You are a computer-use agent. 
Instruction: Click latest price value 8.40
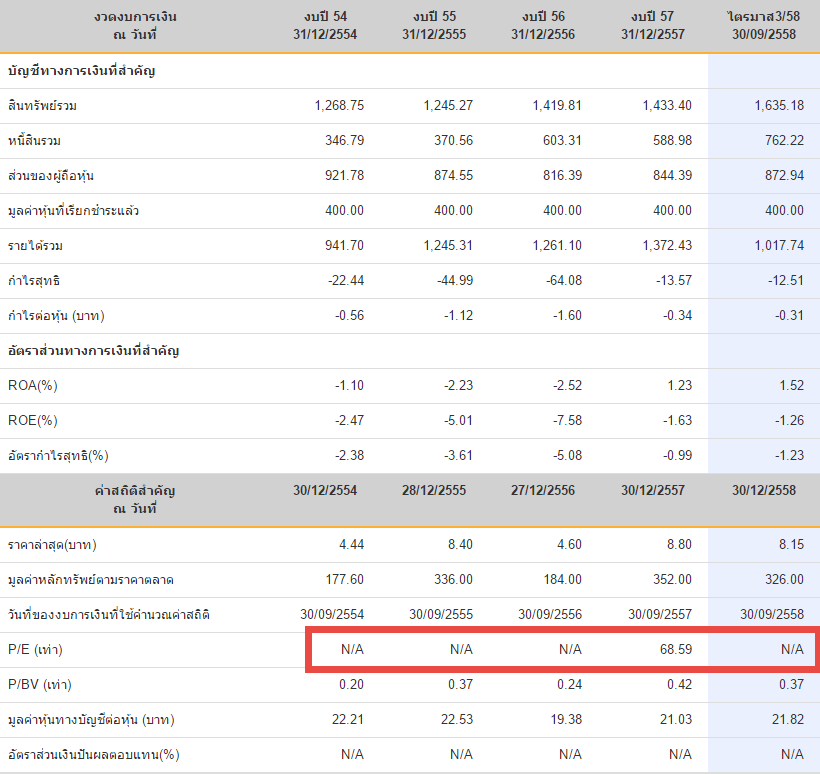point(460,545)
